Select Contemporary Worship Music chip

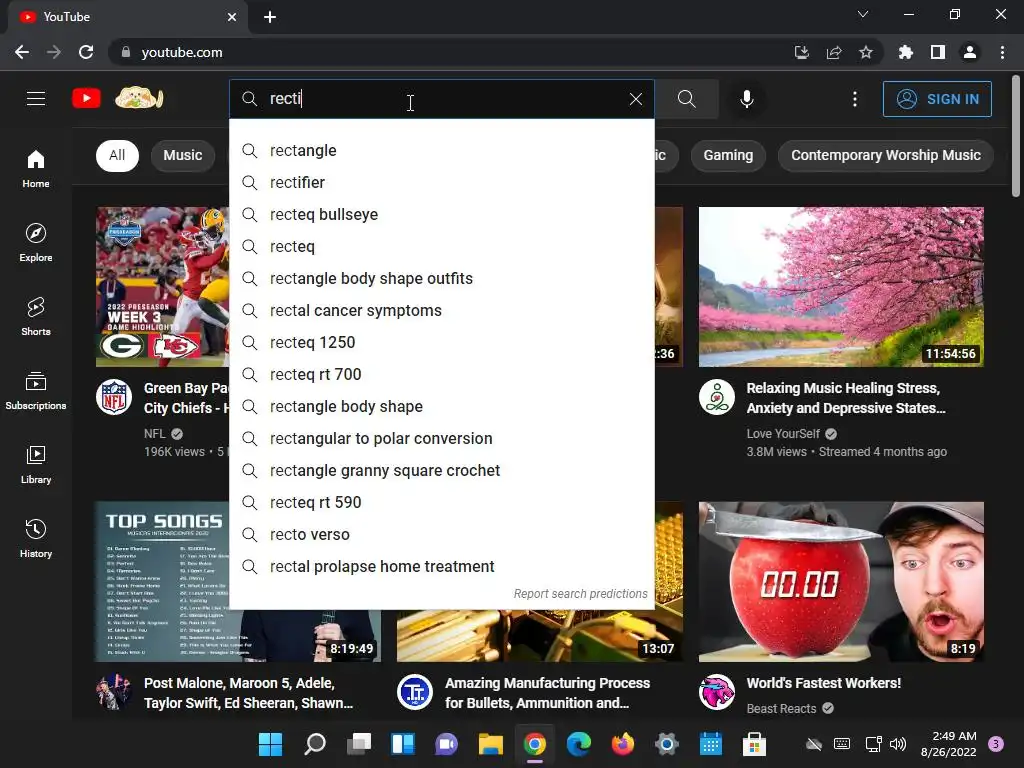[886, 155]
